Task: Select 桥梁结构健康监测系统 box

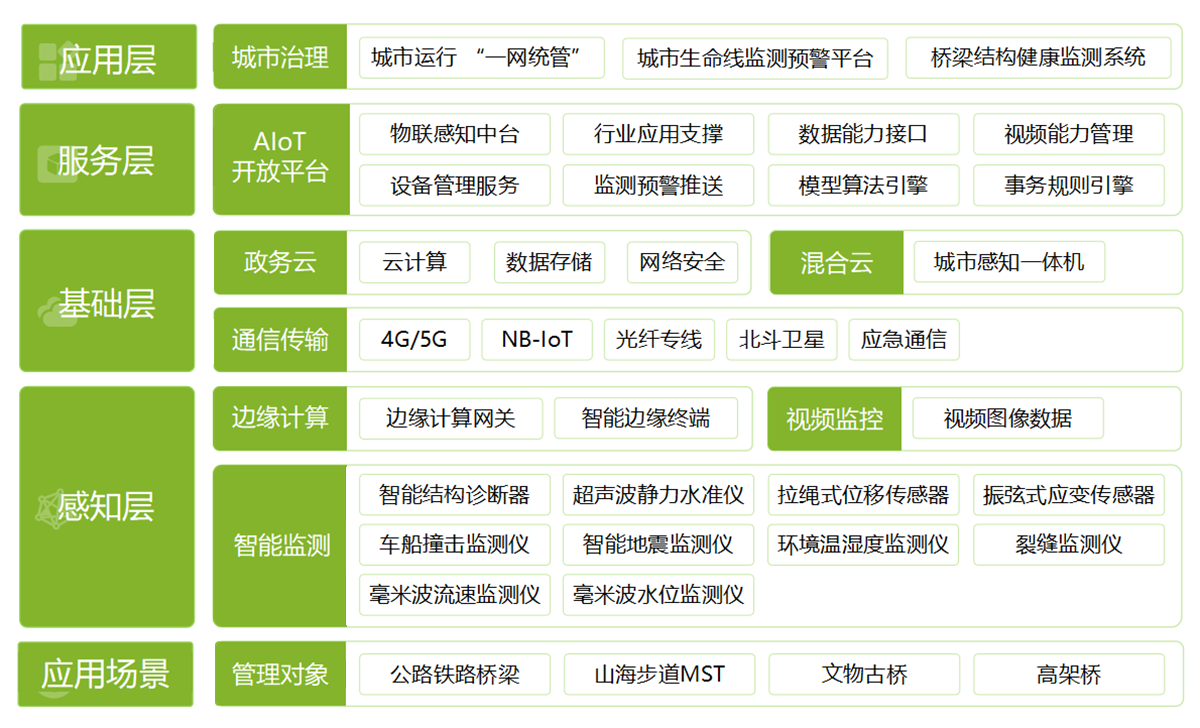Action: coord(1038,58)
